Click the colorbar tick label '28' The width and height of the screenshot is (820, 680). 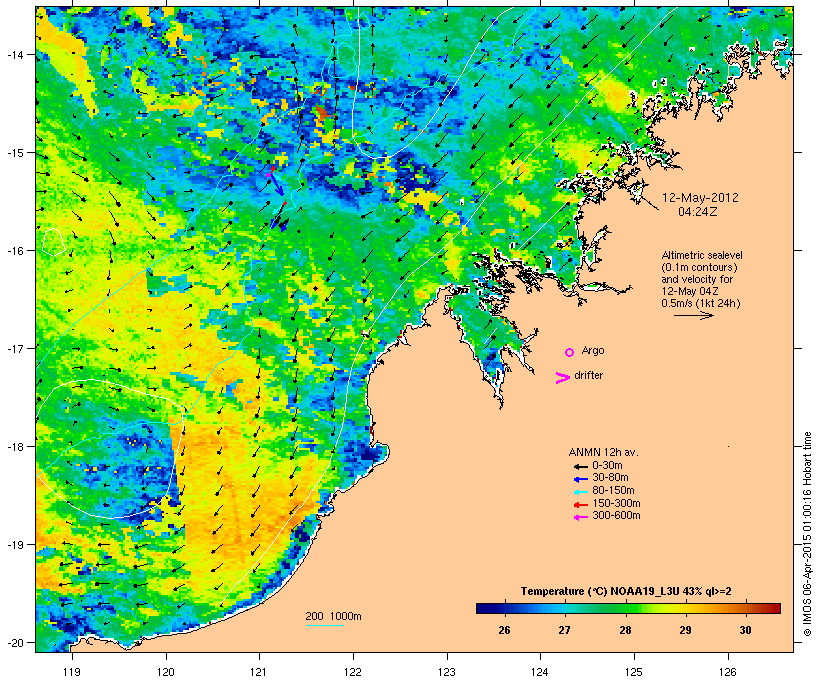point(625,630)
